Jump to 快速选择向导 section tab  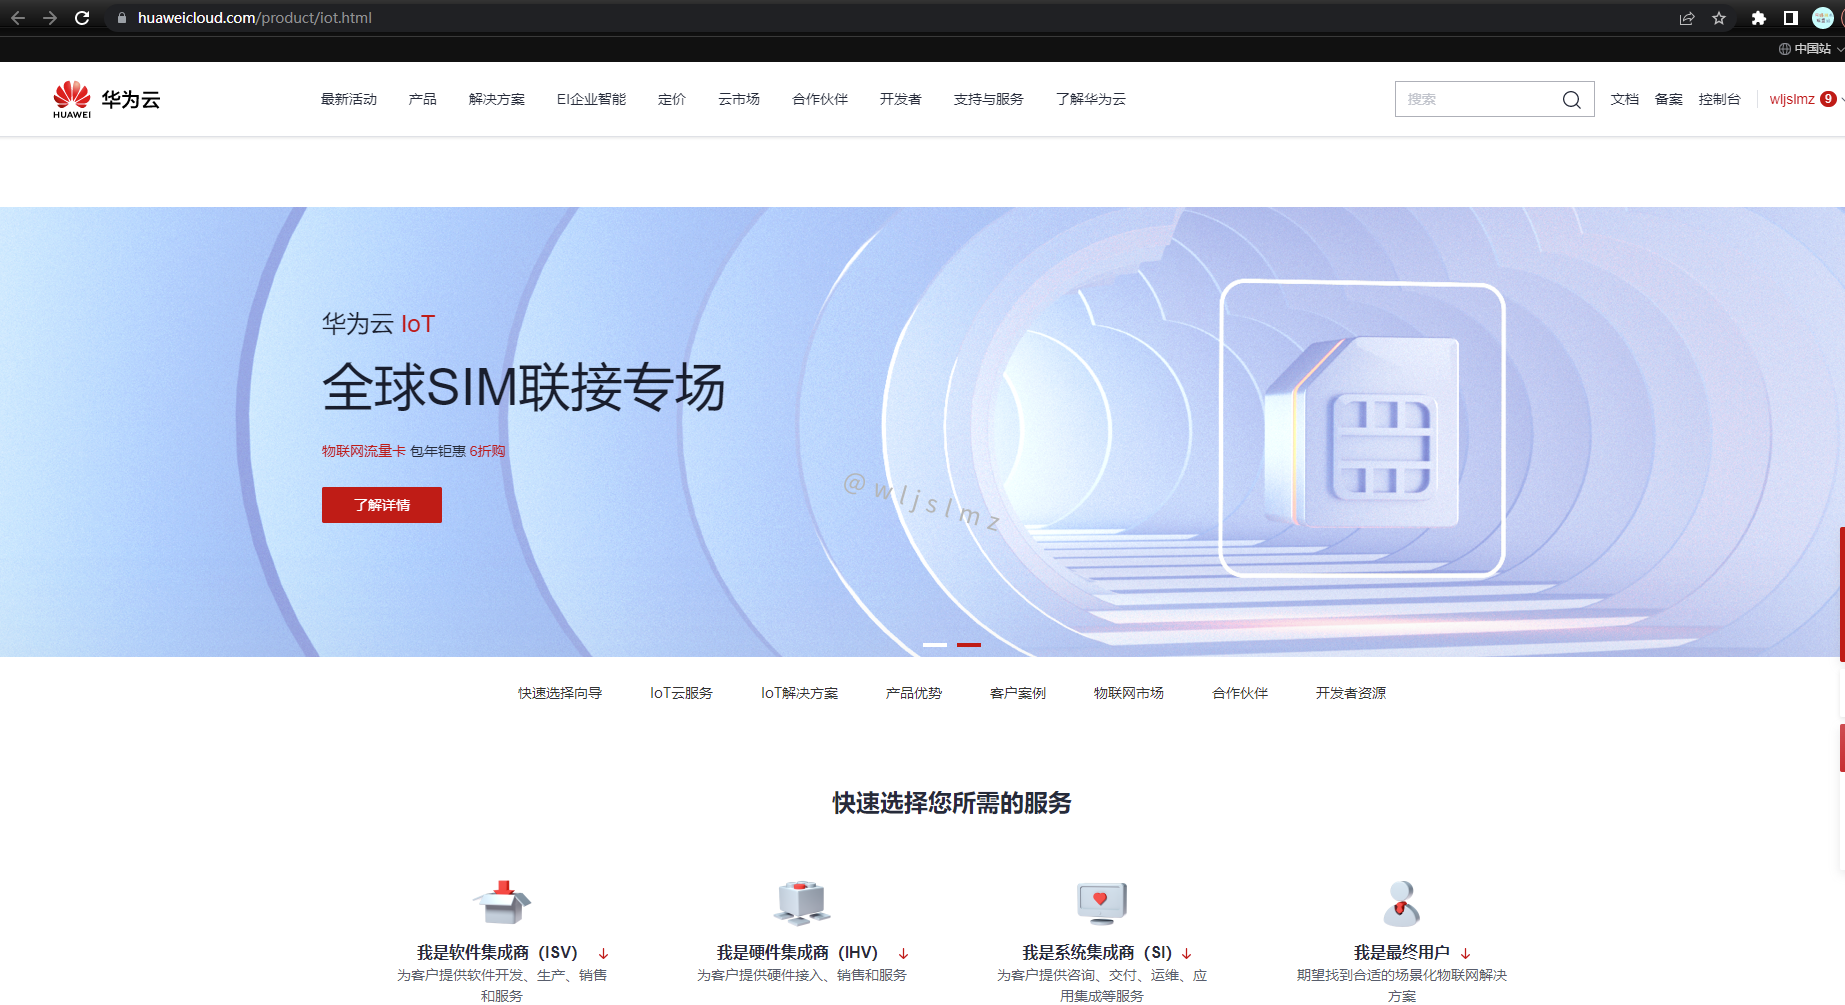(560, 693)
